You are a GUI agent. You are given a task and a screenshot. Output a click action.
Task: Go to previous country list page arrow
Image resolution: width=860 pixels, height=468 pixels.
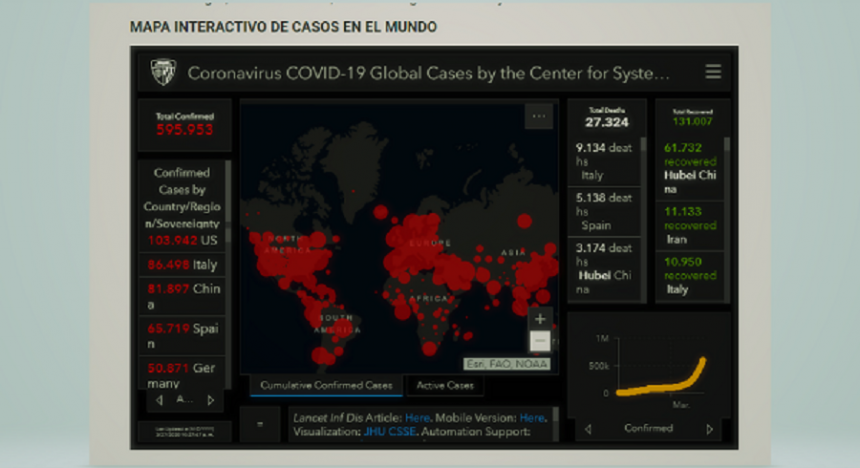pos(159,400)
